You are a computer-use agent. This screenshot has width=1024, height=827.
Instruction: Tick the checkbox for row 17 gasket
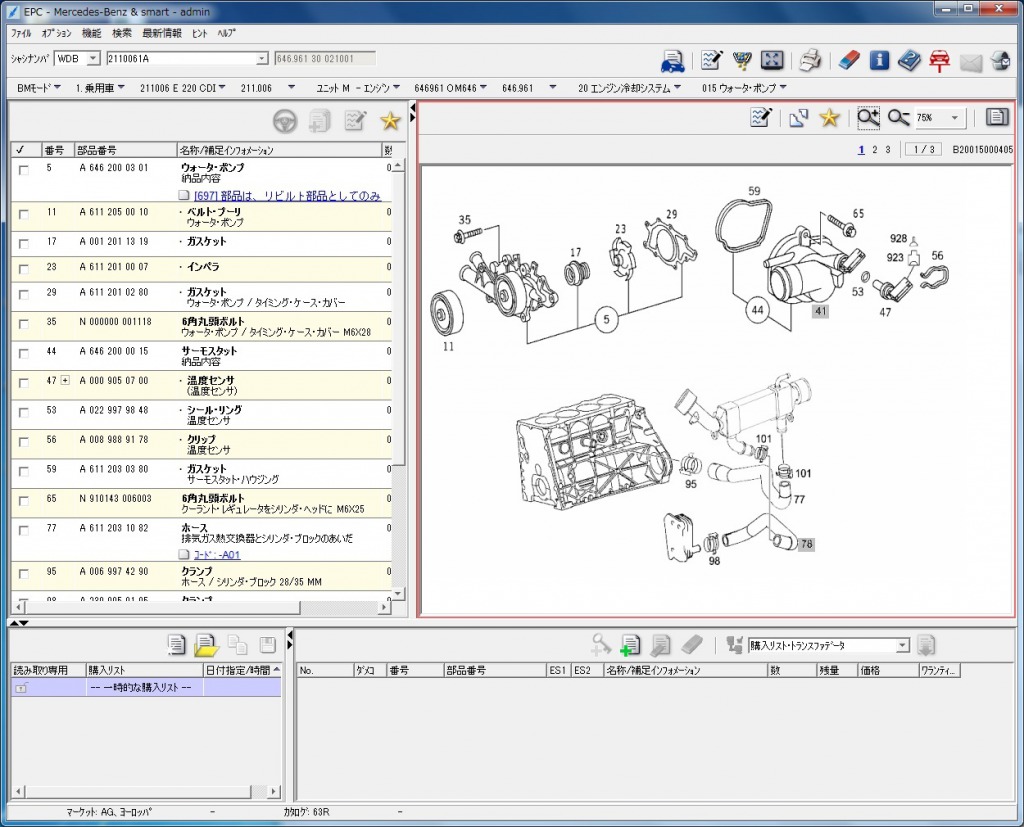click(24, 244)
